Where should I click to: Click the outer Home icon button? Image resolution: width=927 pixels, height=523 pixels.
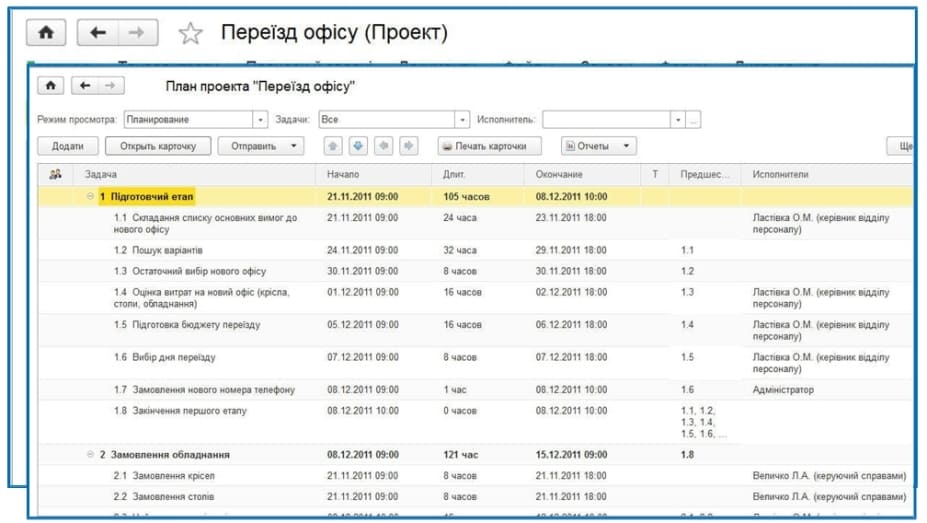46,32
